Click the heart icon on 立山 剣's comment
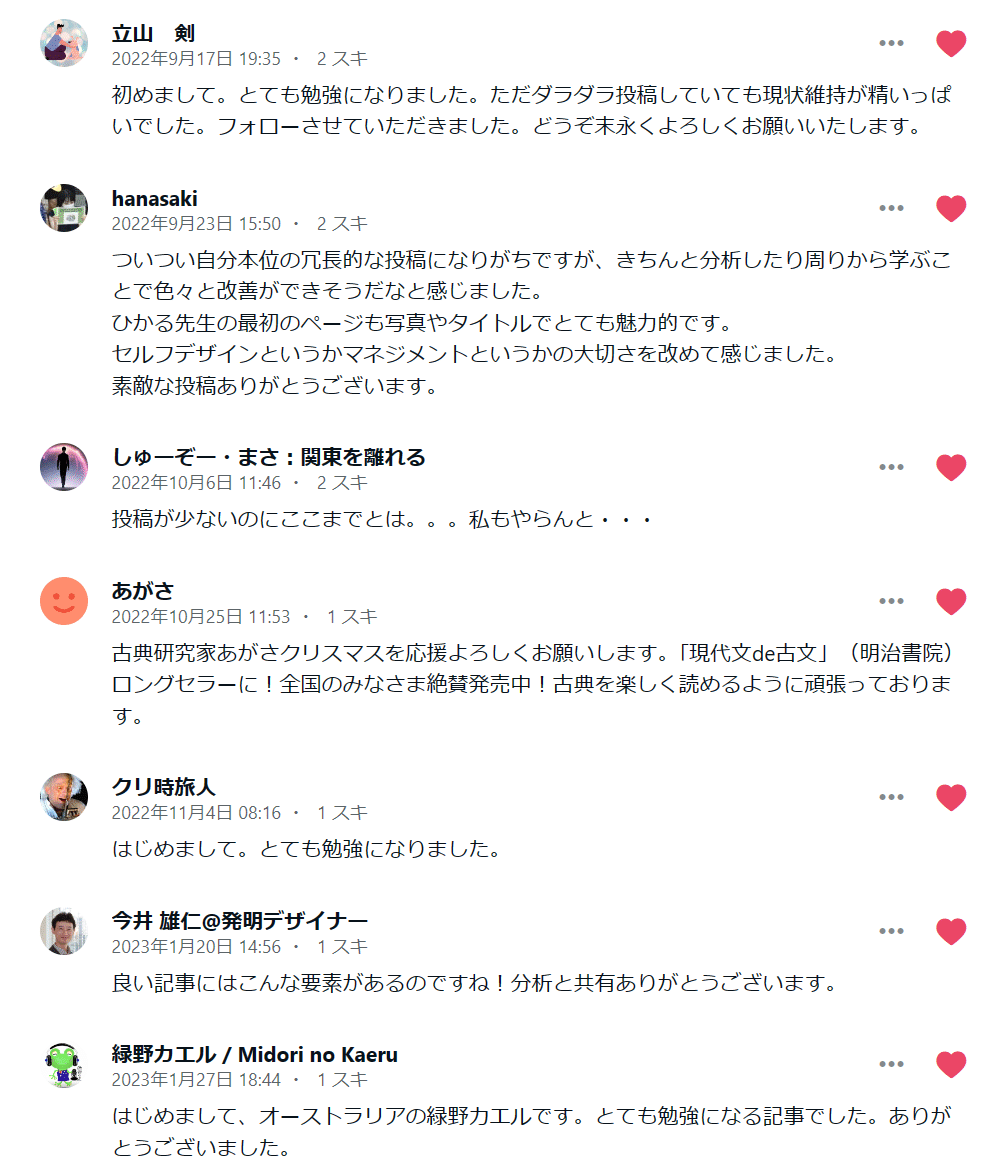1007x1176 pixels. pos(948,42)
